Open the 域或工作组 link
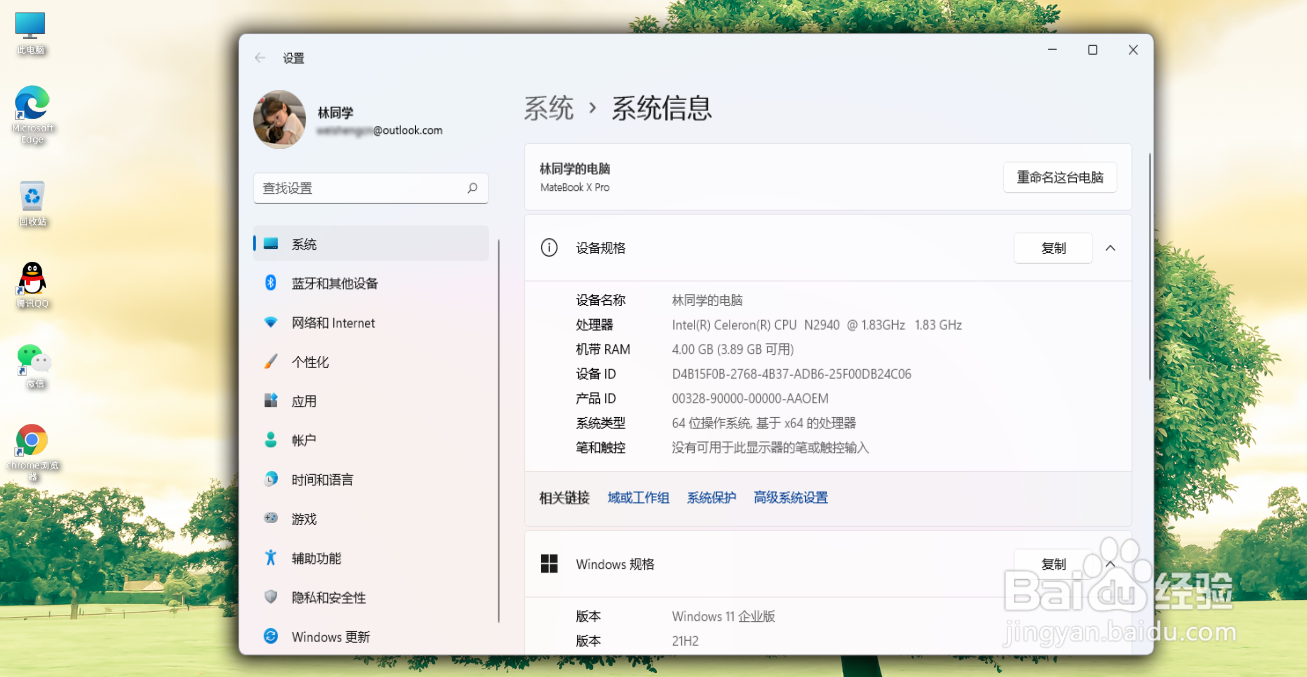Viewport: 1307px width, 677px height. (x=638, y=498)
